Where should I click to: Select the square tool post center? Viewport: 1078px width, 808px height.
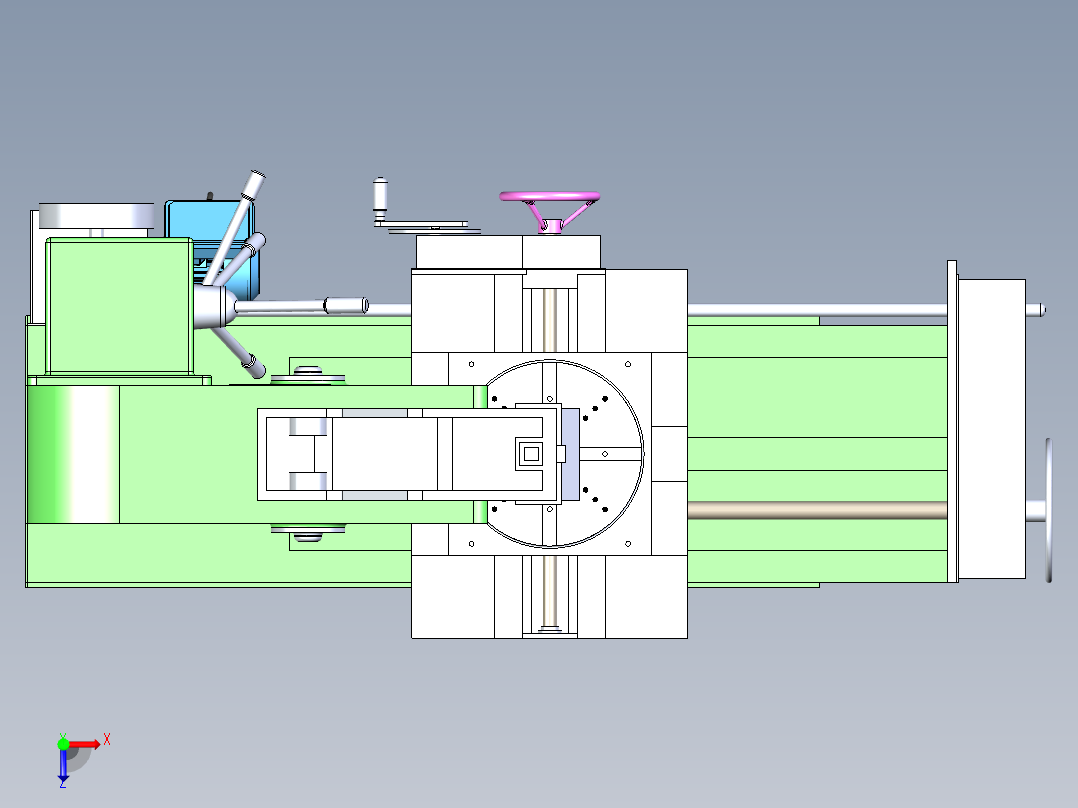(531, 454)
